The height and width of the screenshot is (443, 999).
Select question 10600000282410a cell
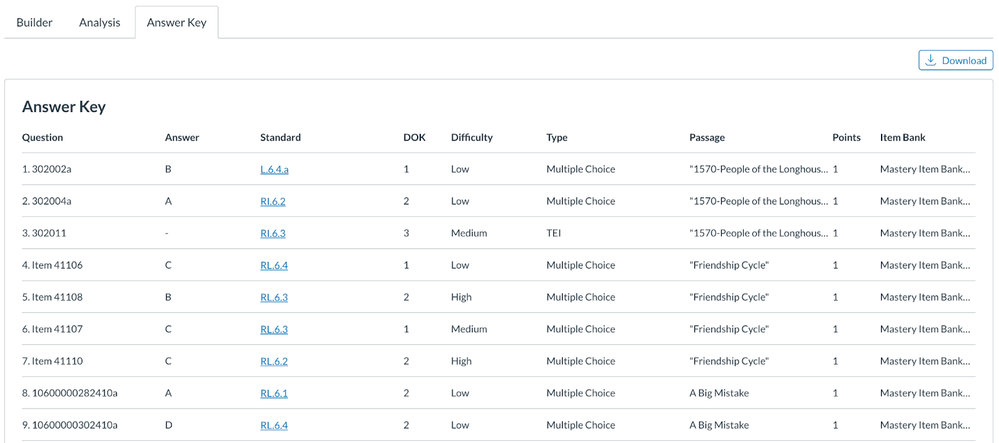pyautogui.click(x=69, y=393)
